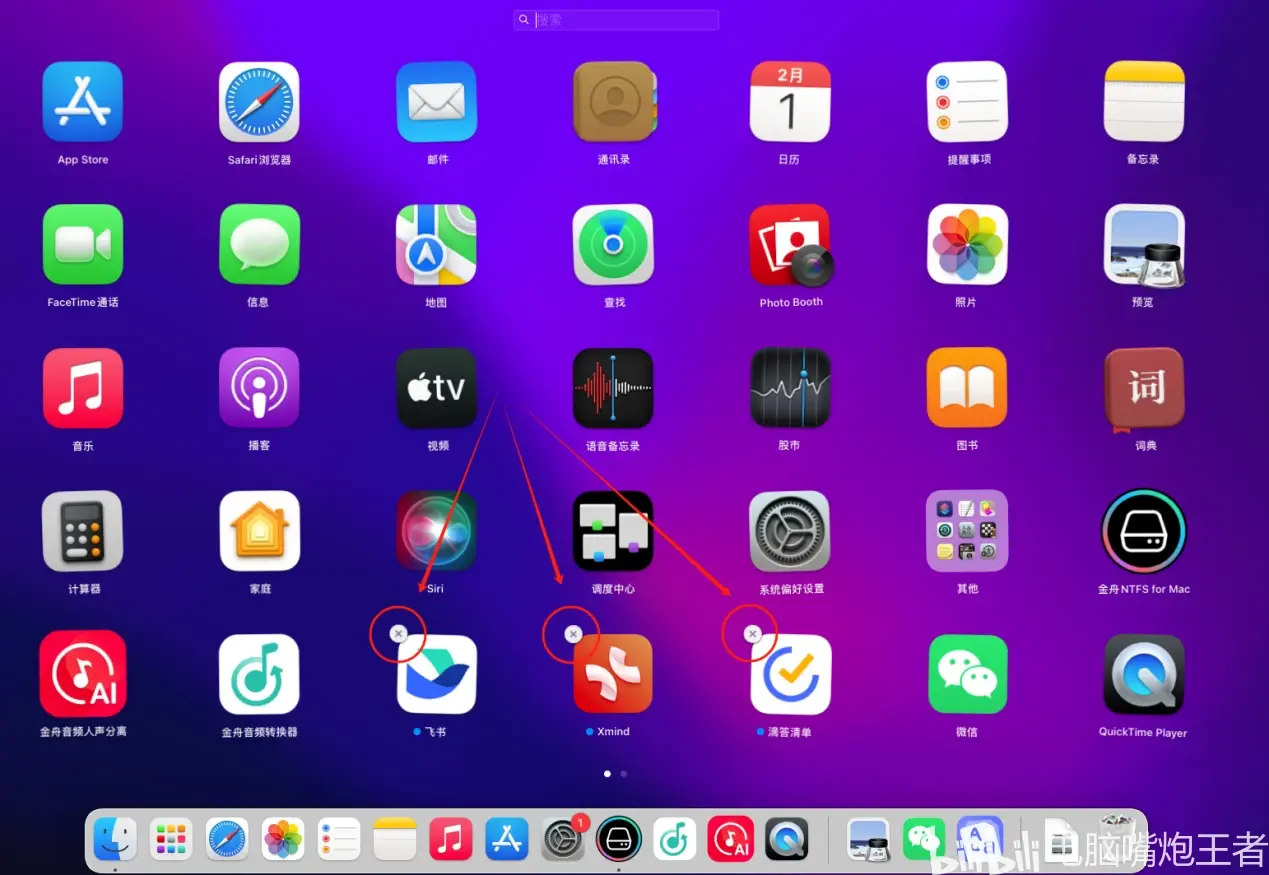Open Reminders from the Dock

(339, 838)
